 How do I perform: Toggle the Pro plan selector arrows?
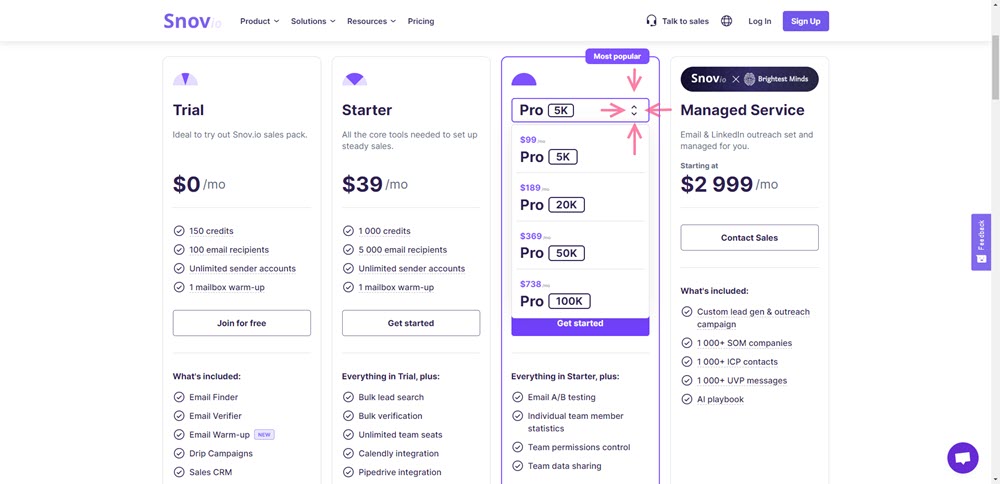[633, 110]
